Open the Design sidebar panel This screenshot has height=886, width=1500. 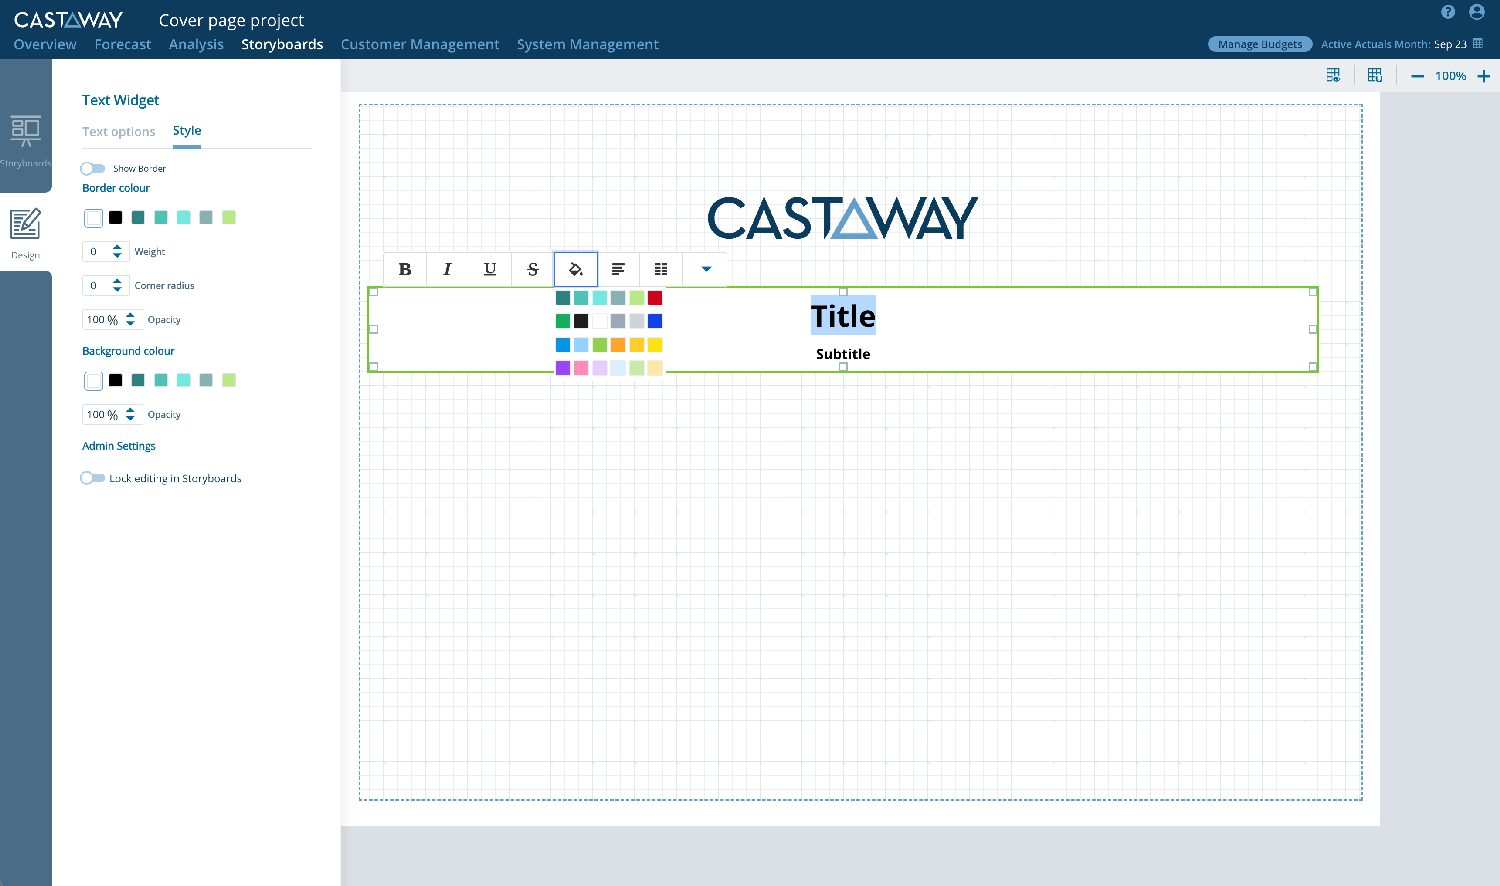(25, 232)
